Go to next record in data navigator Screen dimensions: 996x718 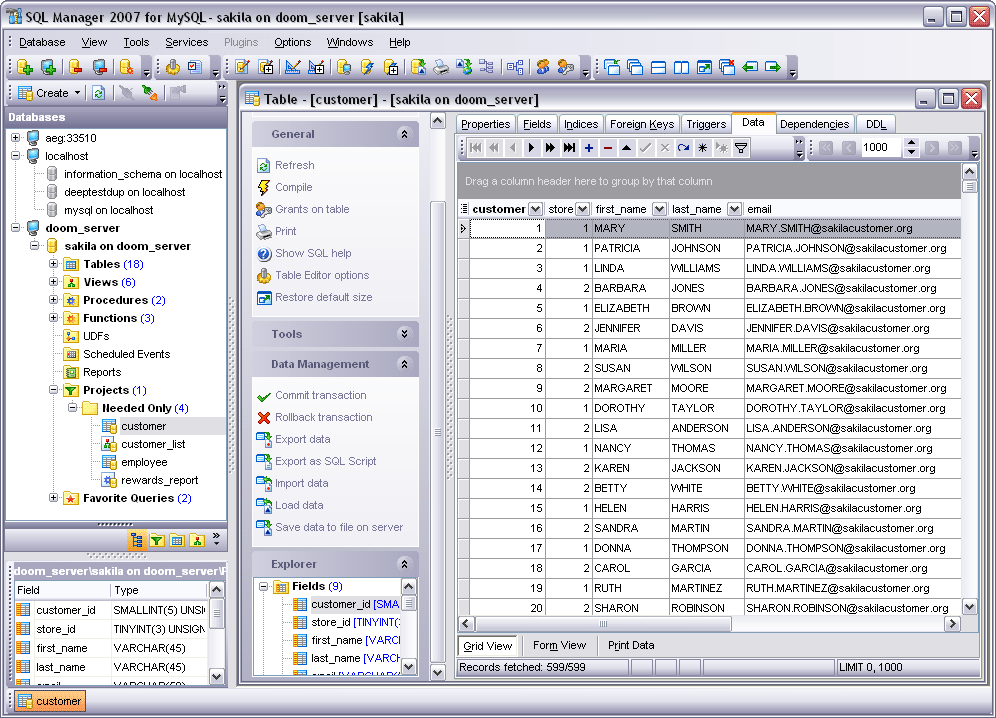tap(532, 148)
